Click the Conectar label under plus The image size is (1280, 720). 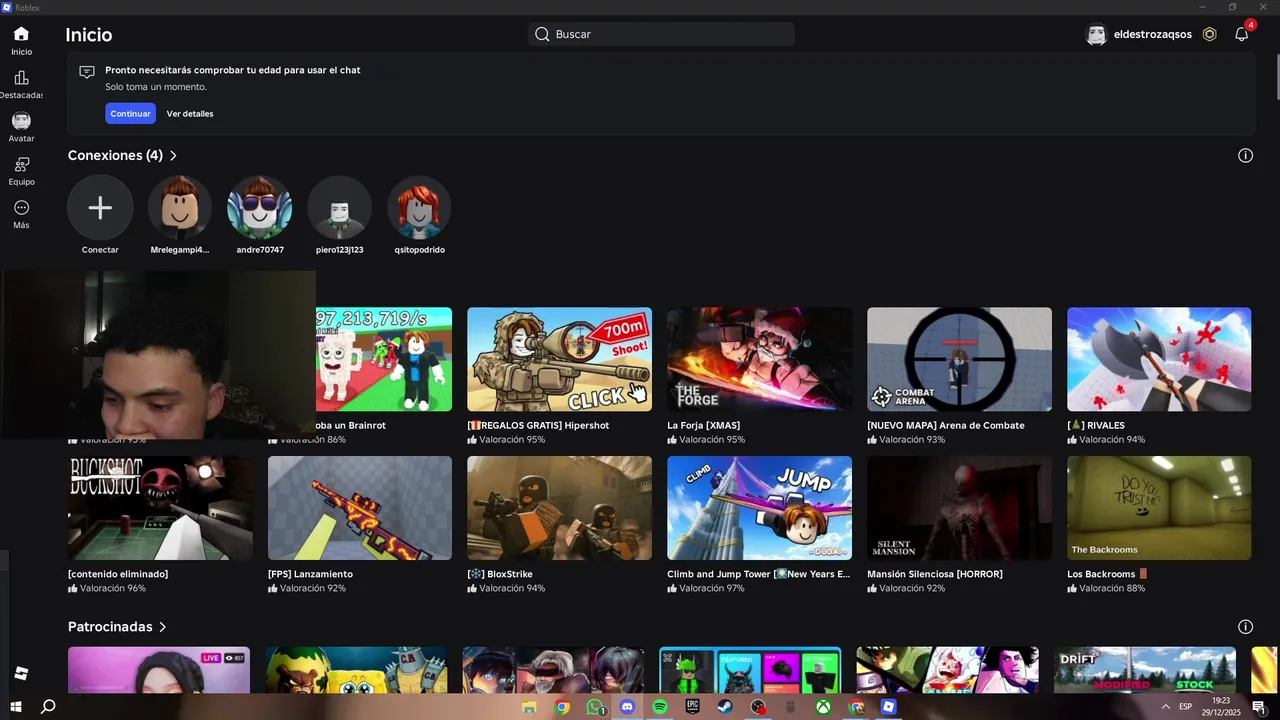pyautogui.click(x=100, y=250)
